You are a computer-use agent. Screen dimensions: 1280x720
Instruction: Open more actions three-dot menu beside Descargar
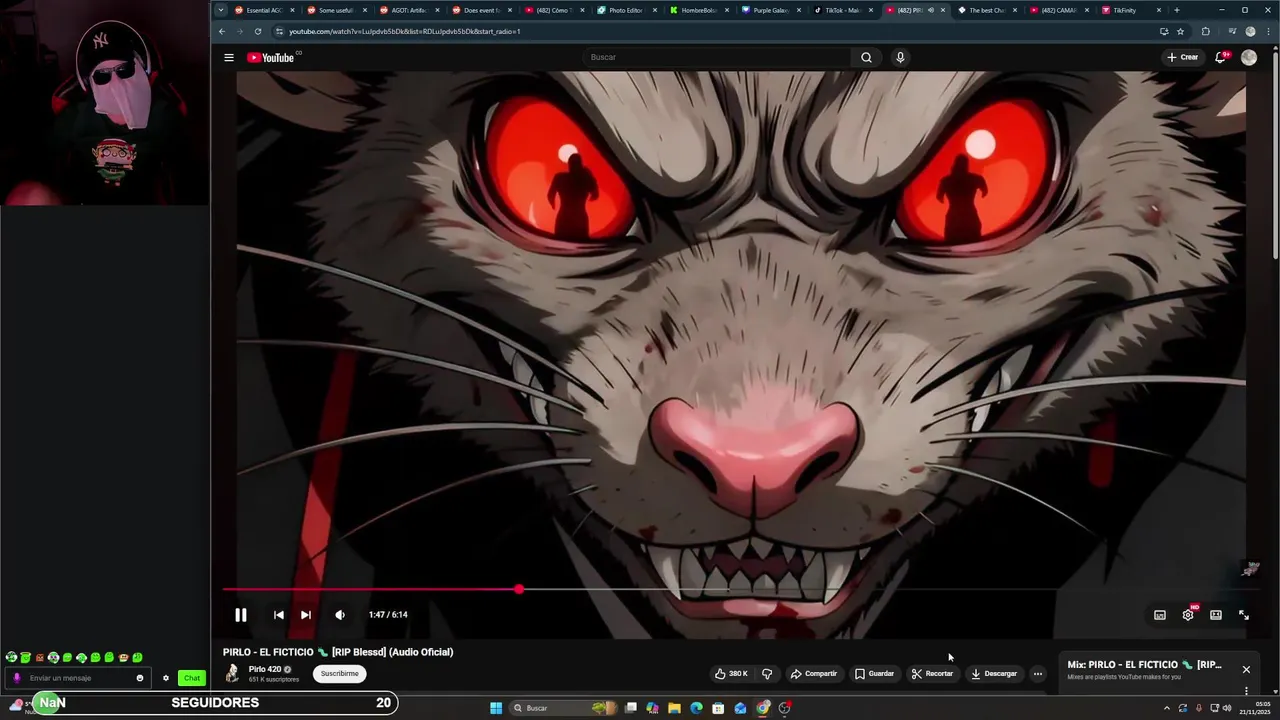point(1038,674)
